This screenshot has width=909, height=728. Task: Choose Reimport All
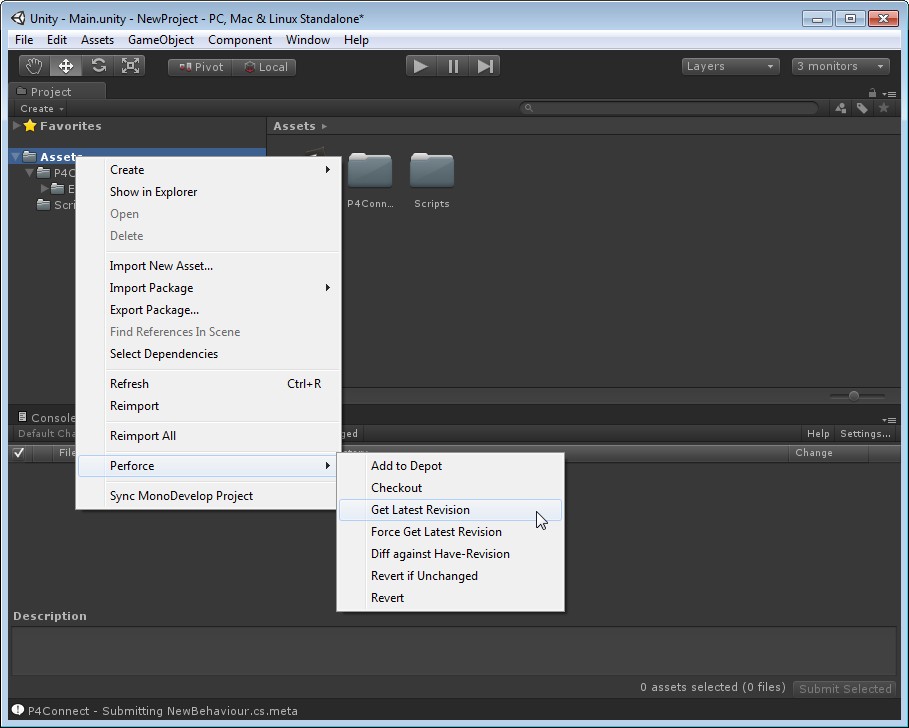pos(208,436)
